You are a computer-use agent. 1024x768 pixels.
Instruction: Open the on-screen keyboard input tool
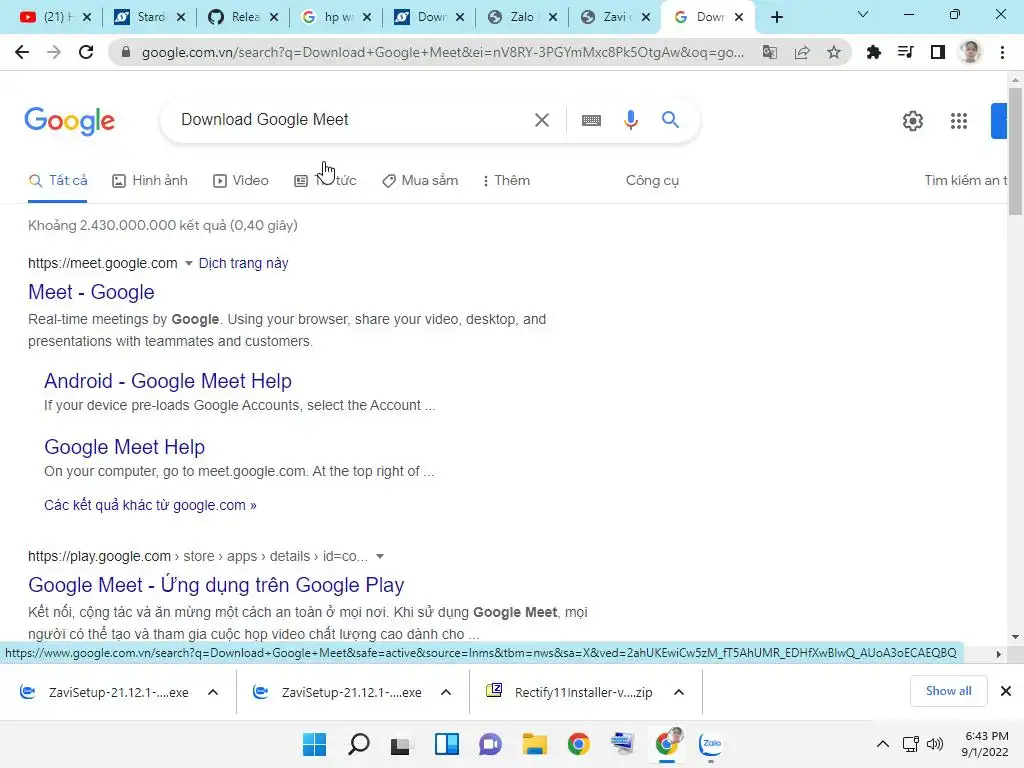click(x=591, y=120)
